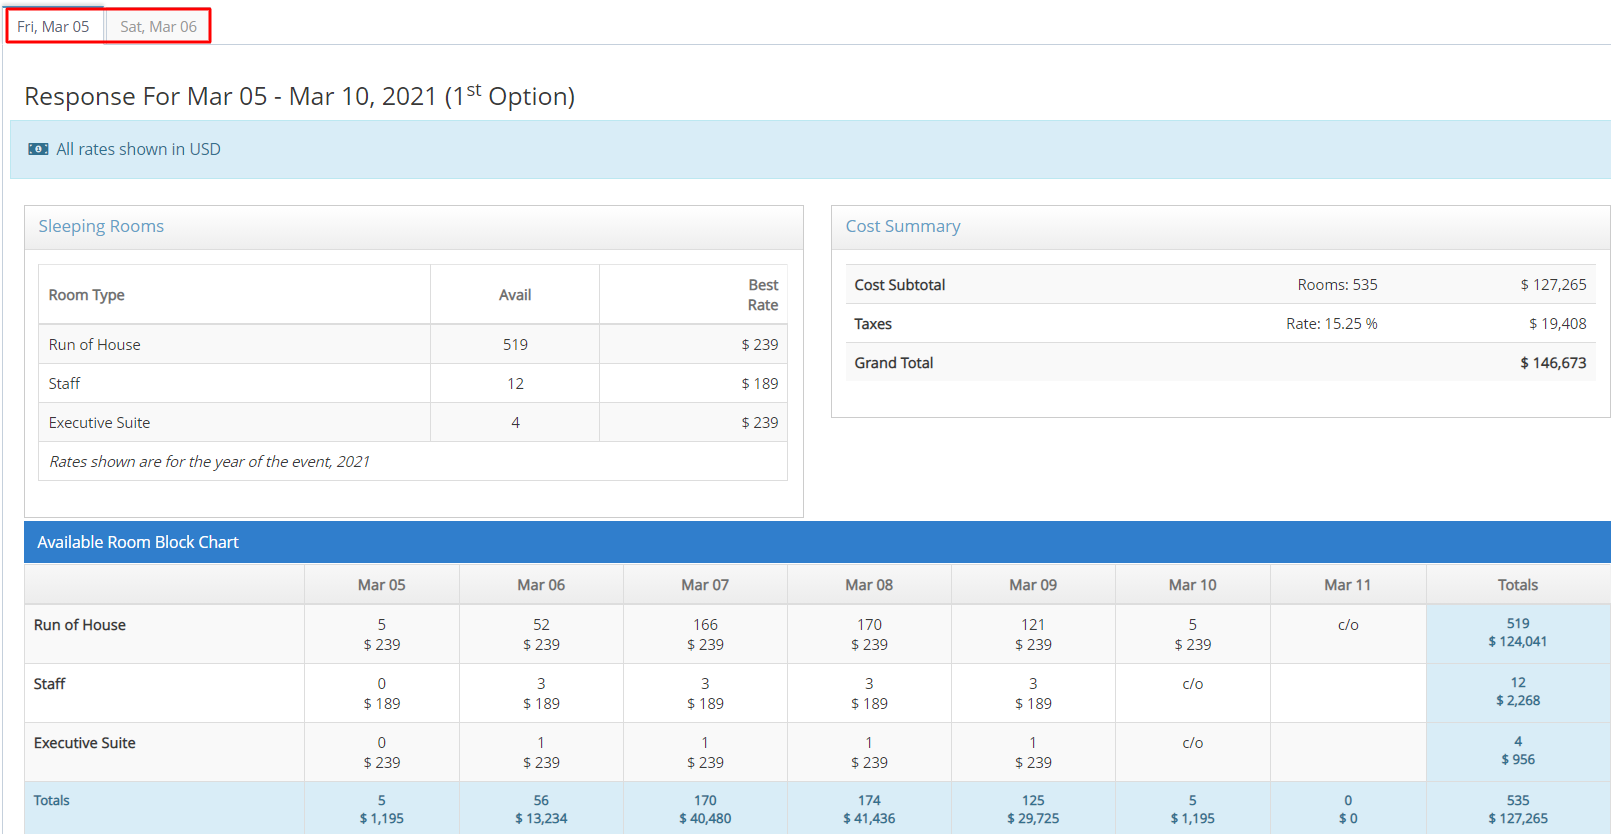Click the Taxes rate 15.25 % value

(1331, 324)
